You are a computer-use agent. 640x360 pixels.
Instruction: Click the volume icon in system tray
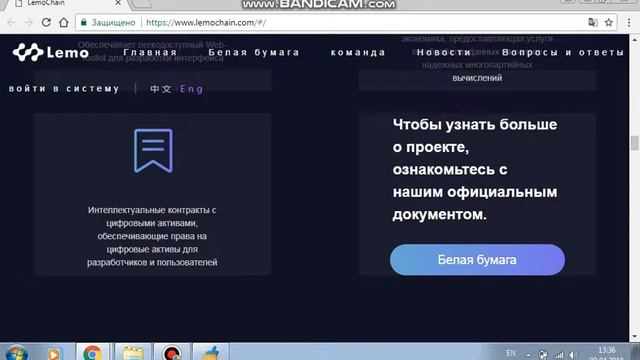573,355
